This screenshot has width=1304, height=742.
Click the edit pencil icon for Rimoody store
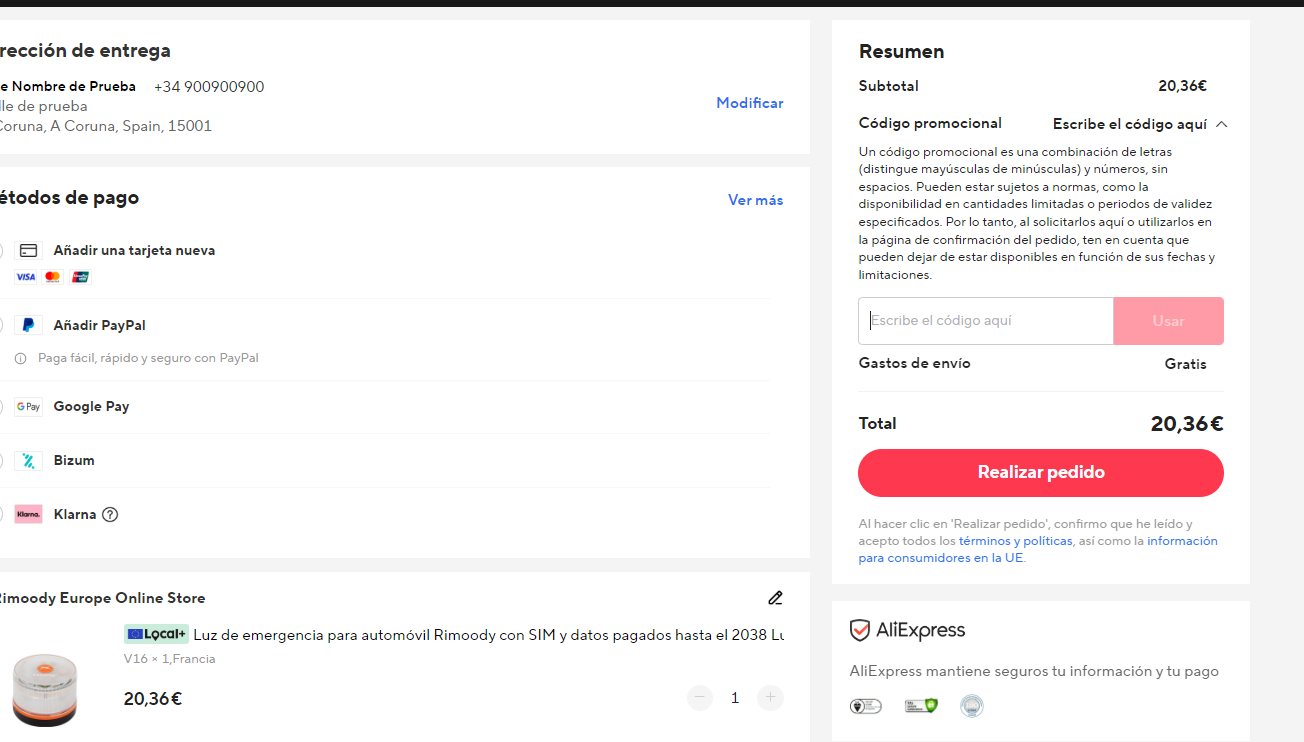pyautogui.click(x=775, y=598)
